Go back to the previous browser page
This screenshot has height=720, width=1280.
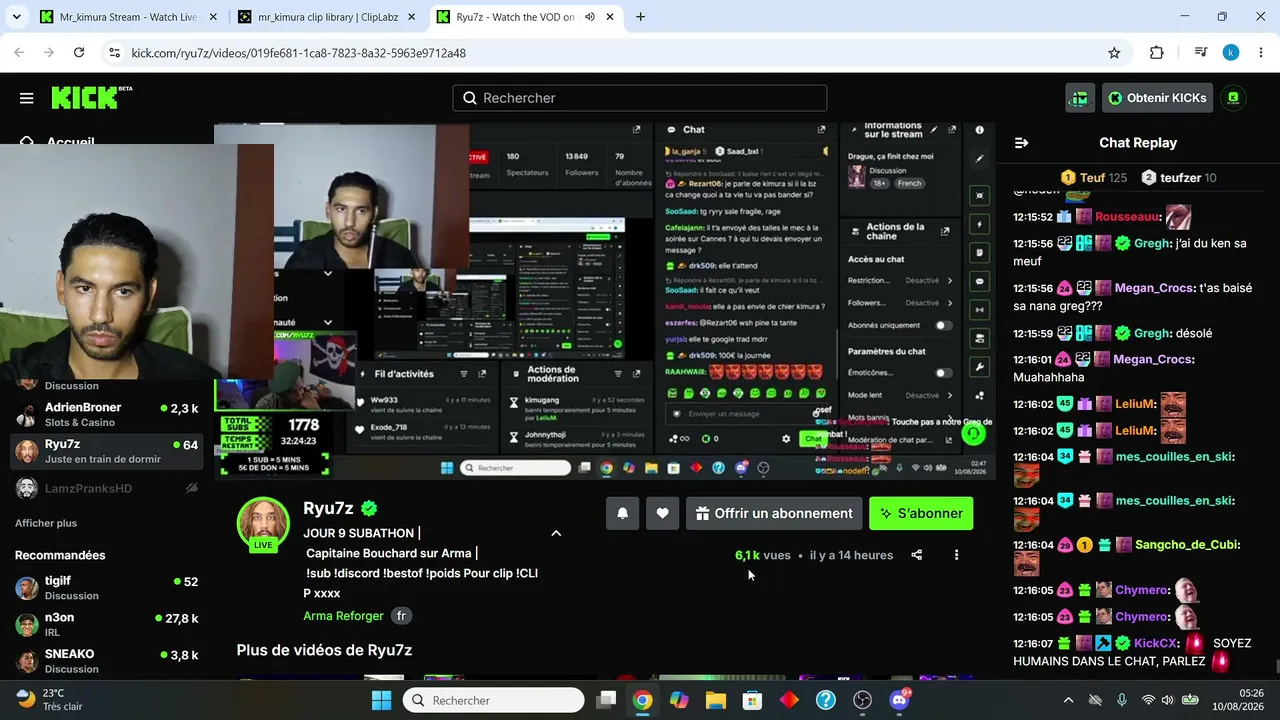19,53
